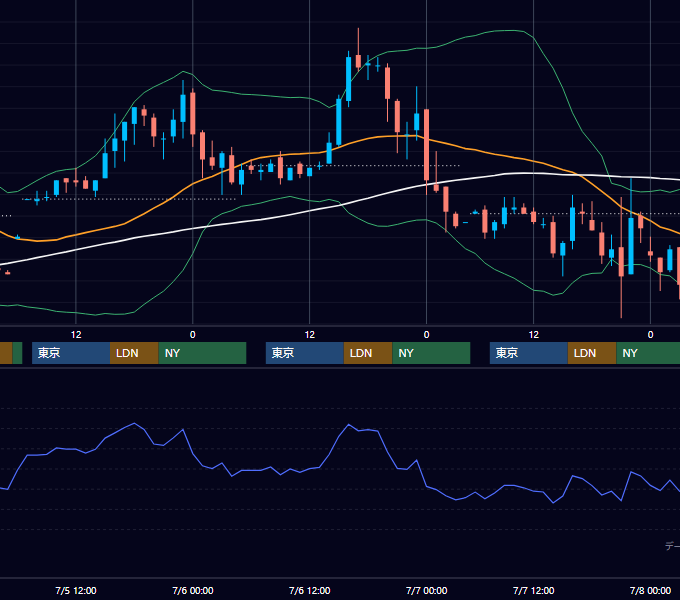Select the LDN session block on 7/6
This screenshot has height=600, width=680.
[368, 353]
